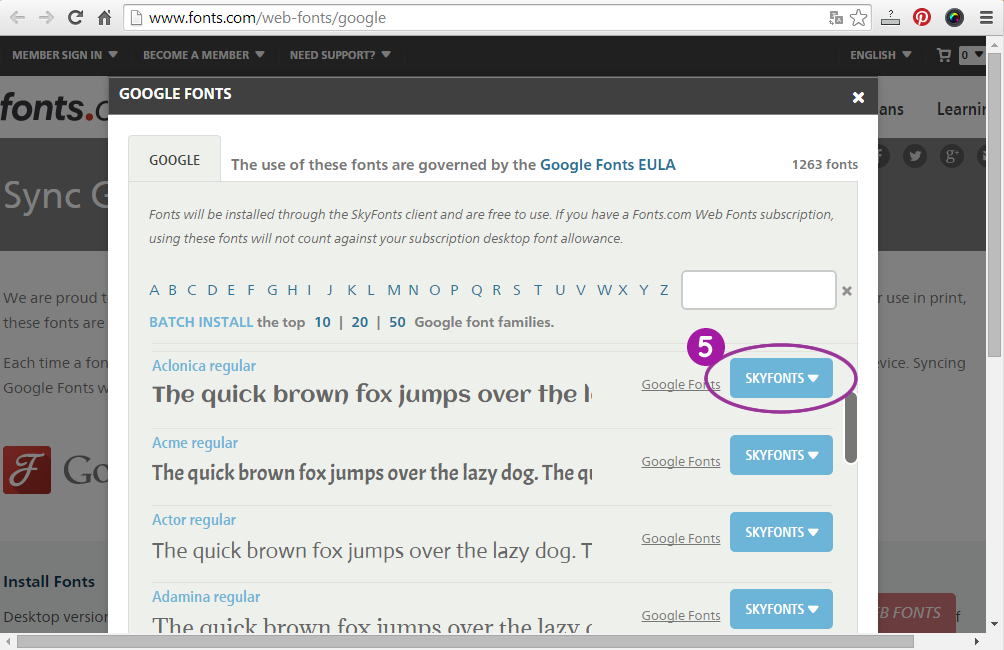
Task: Open the color picker camera extension
Action: [954, 17]
